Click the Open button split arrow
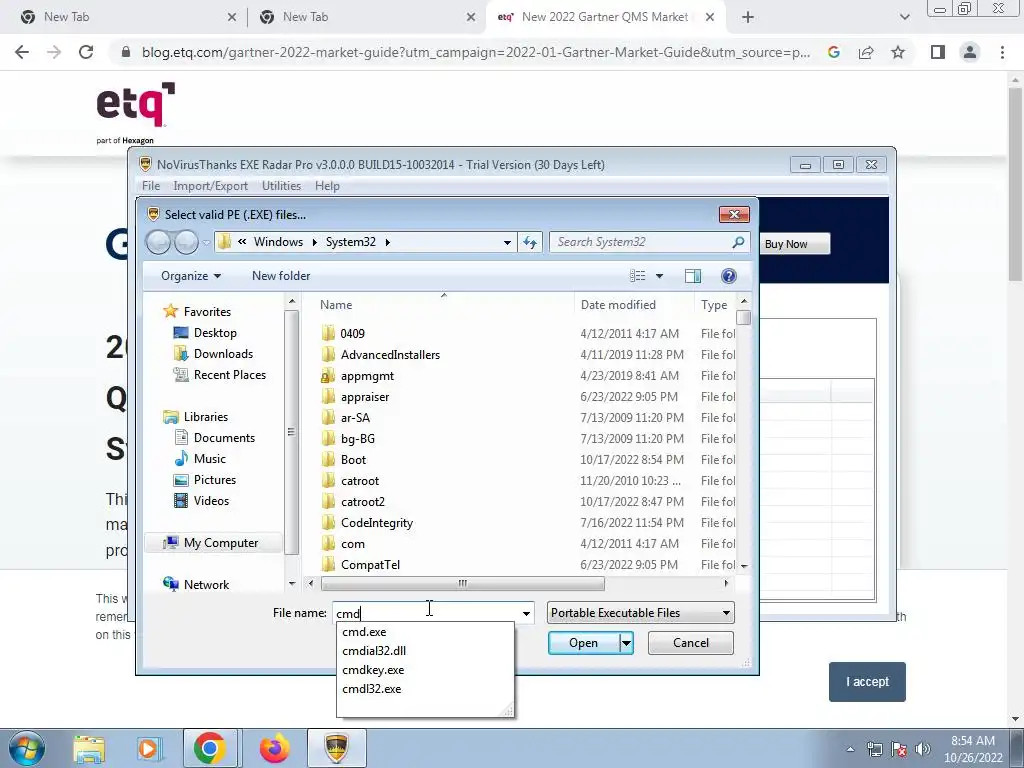This screenshot has height=768, width=1024. (x=626, y=643)
